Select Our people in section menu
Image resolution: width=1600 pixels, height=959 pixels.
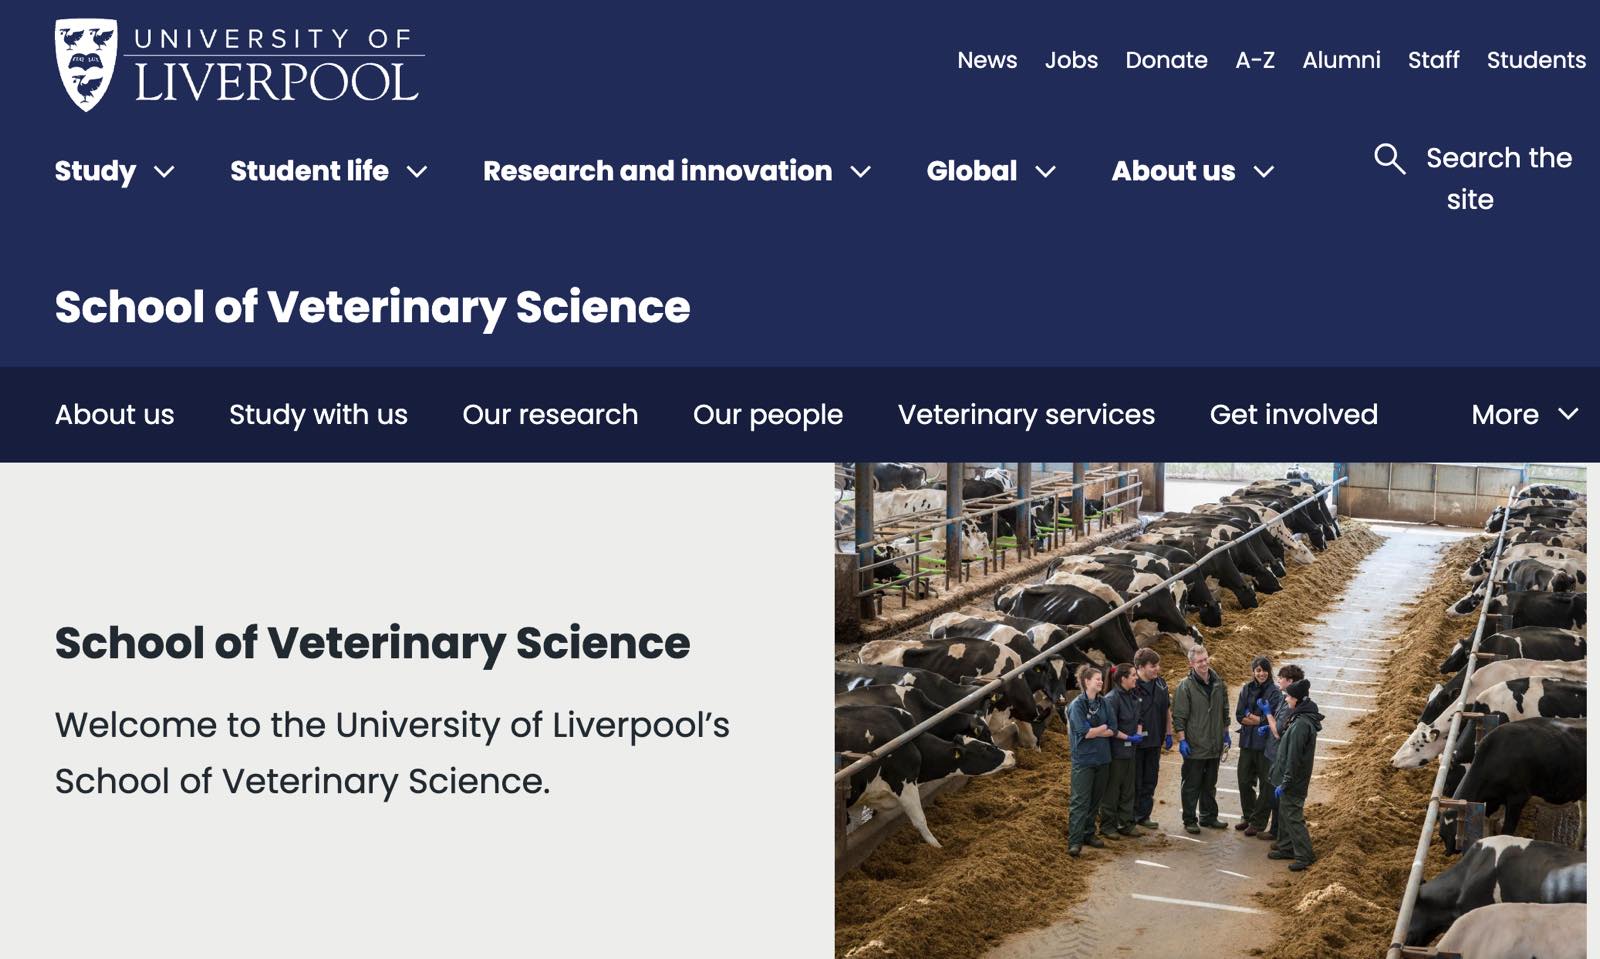768,415
